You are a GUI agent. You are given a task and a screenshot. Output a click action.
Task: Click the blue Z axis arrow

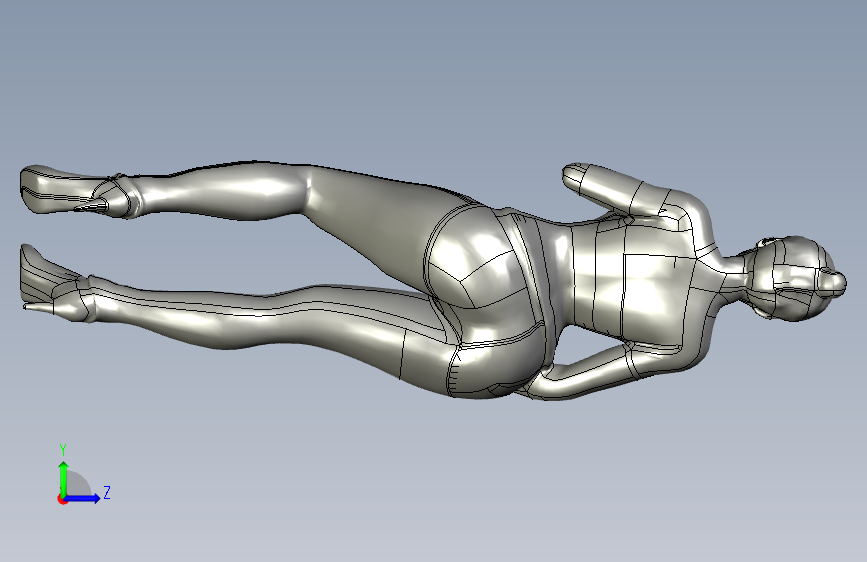tap(83, 498)
